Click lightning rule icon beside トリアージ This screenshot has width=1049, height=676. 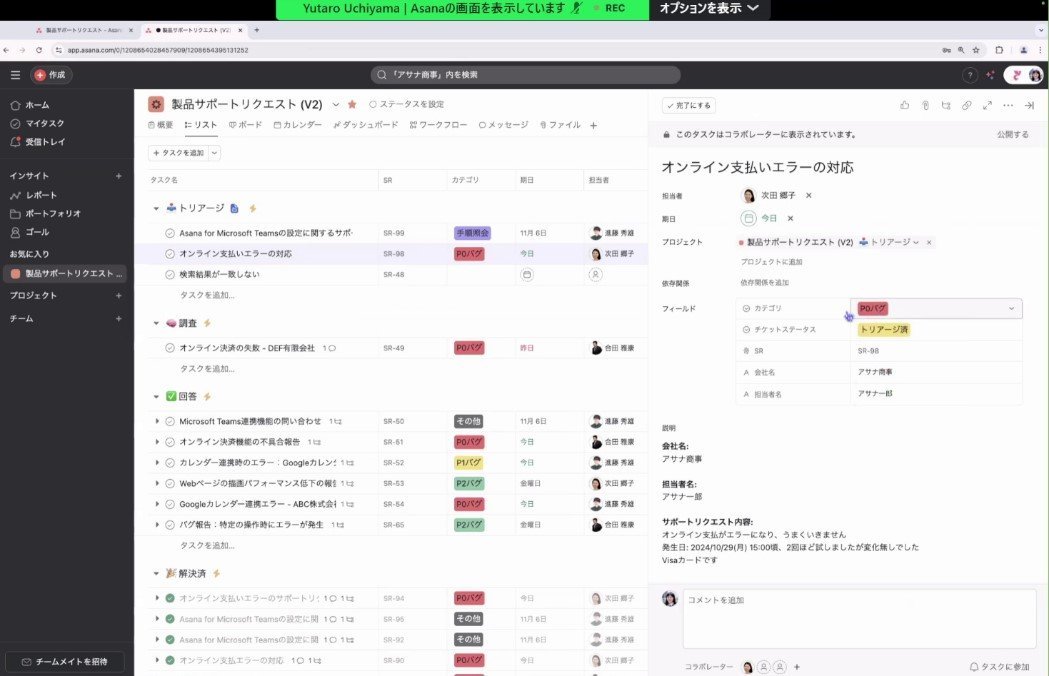point(252,209)
